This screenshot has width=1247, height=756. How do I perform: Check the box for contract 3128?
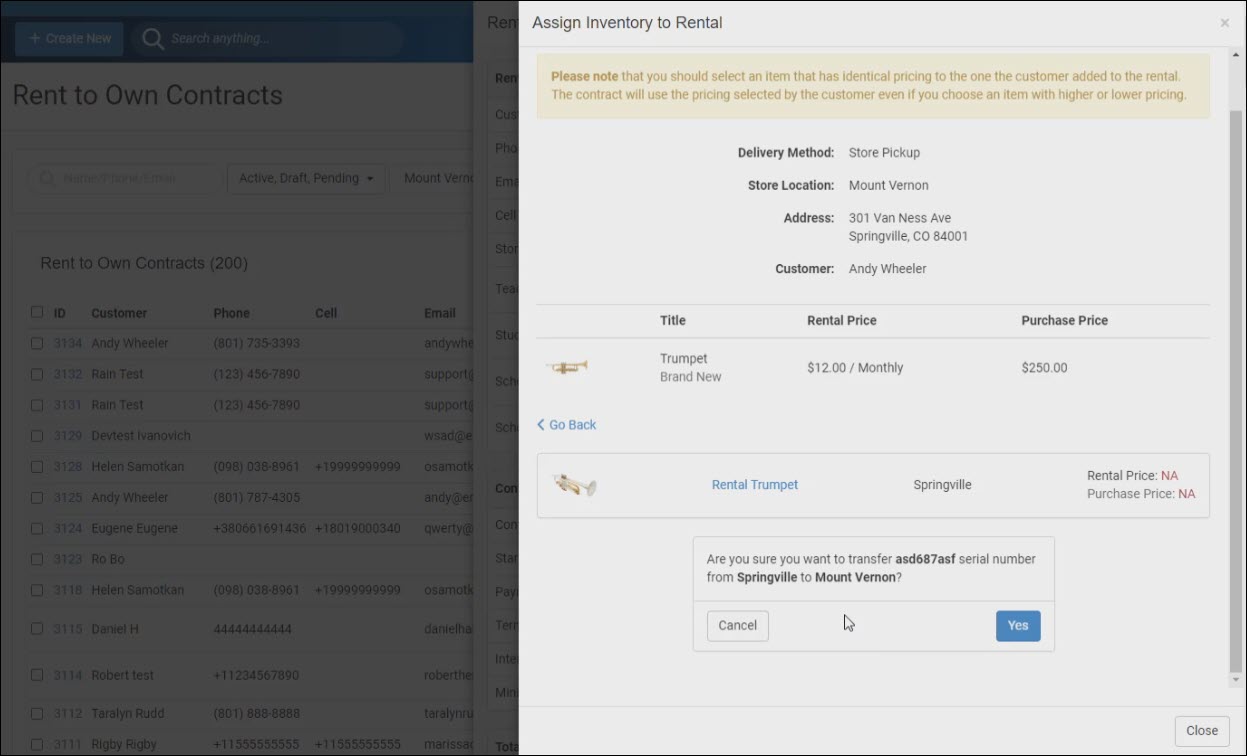pos(37,467)
